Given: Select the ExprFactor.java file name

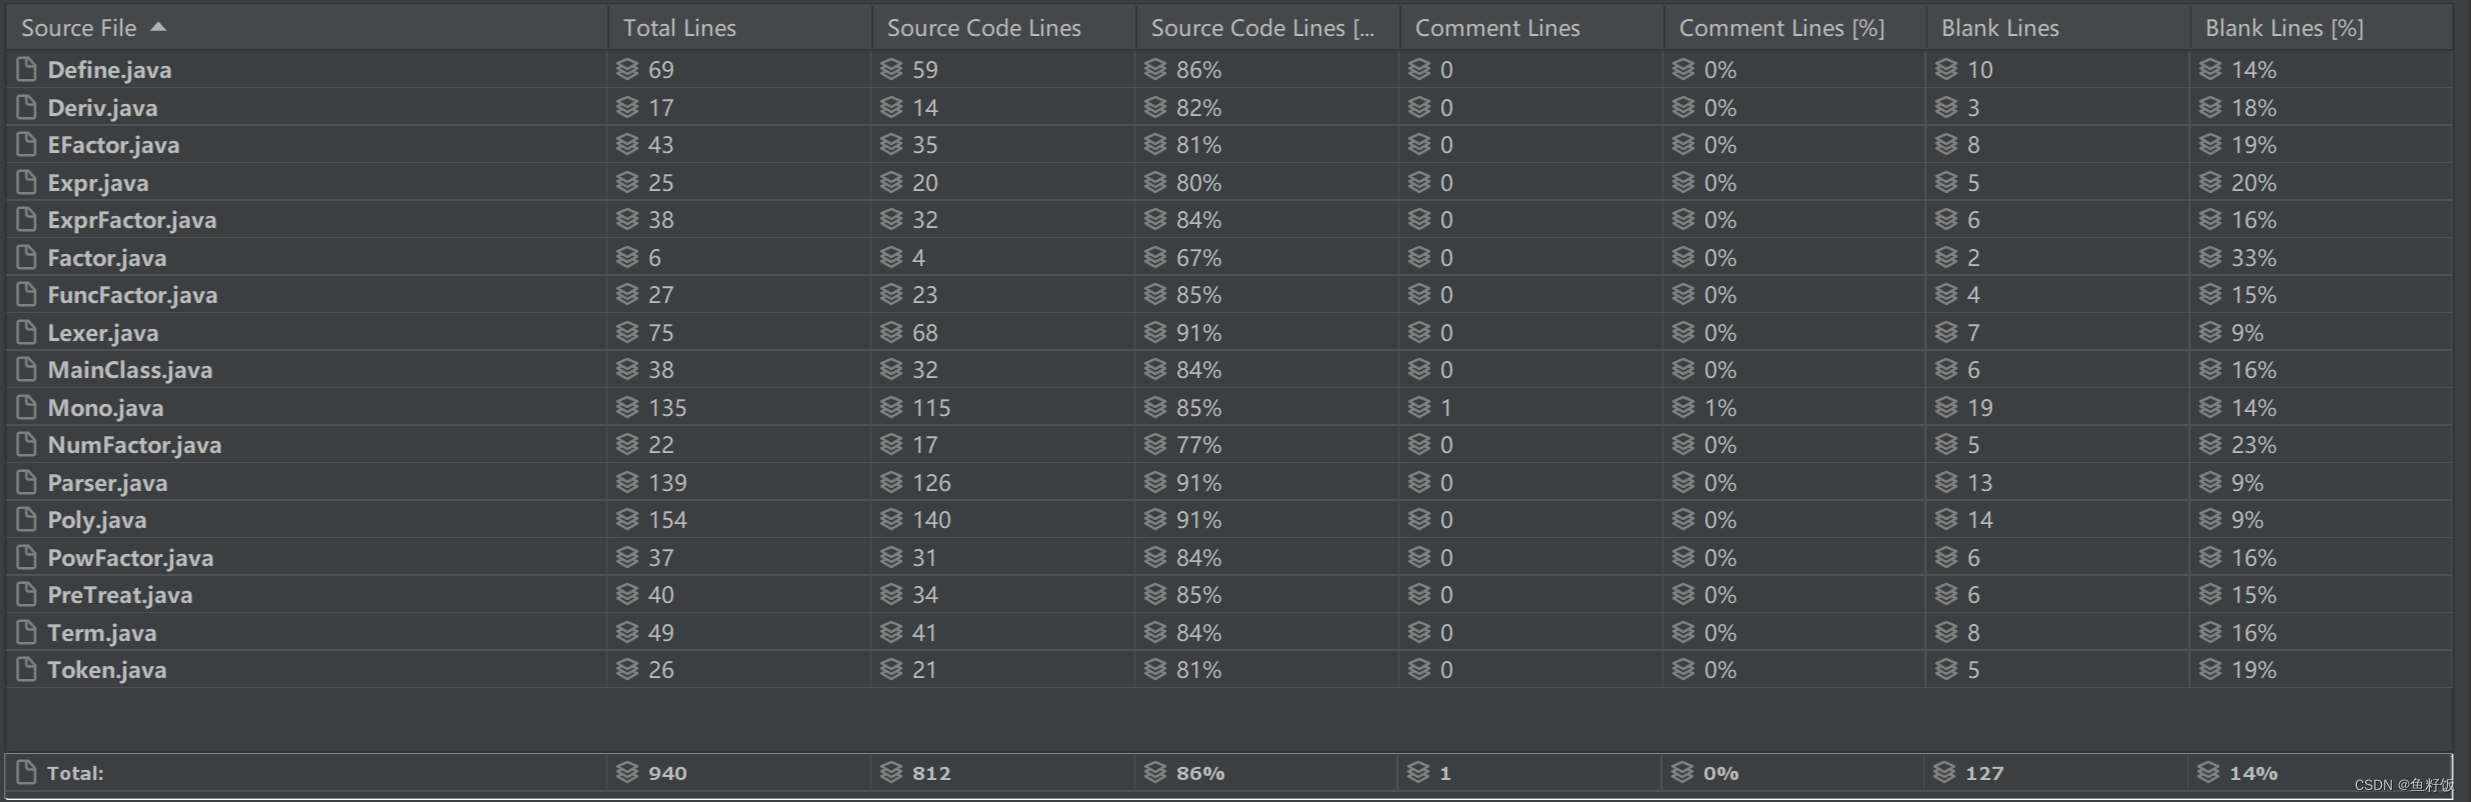Looking at the screenshot, I should pyautogui.click(x=132, y=220).
